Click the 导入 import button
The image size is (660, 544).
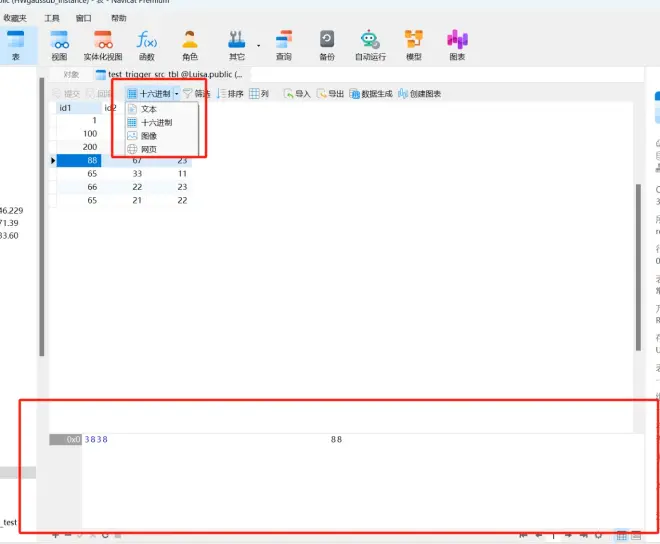pos(297,94)
